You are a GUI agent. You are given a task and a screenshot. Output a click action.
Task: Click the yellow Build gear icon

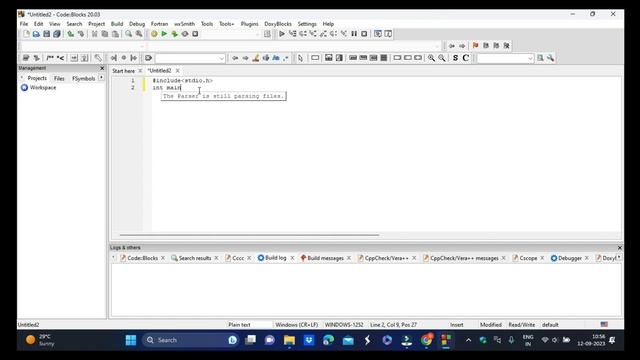point(154,34)
